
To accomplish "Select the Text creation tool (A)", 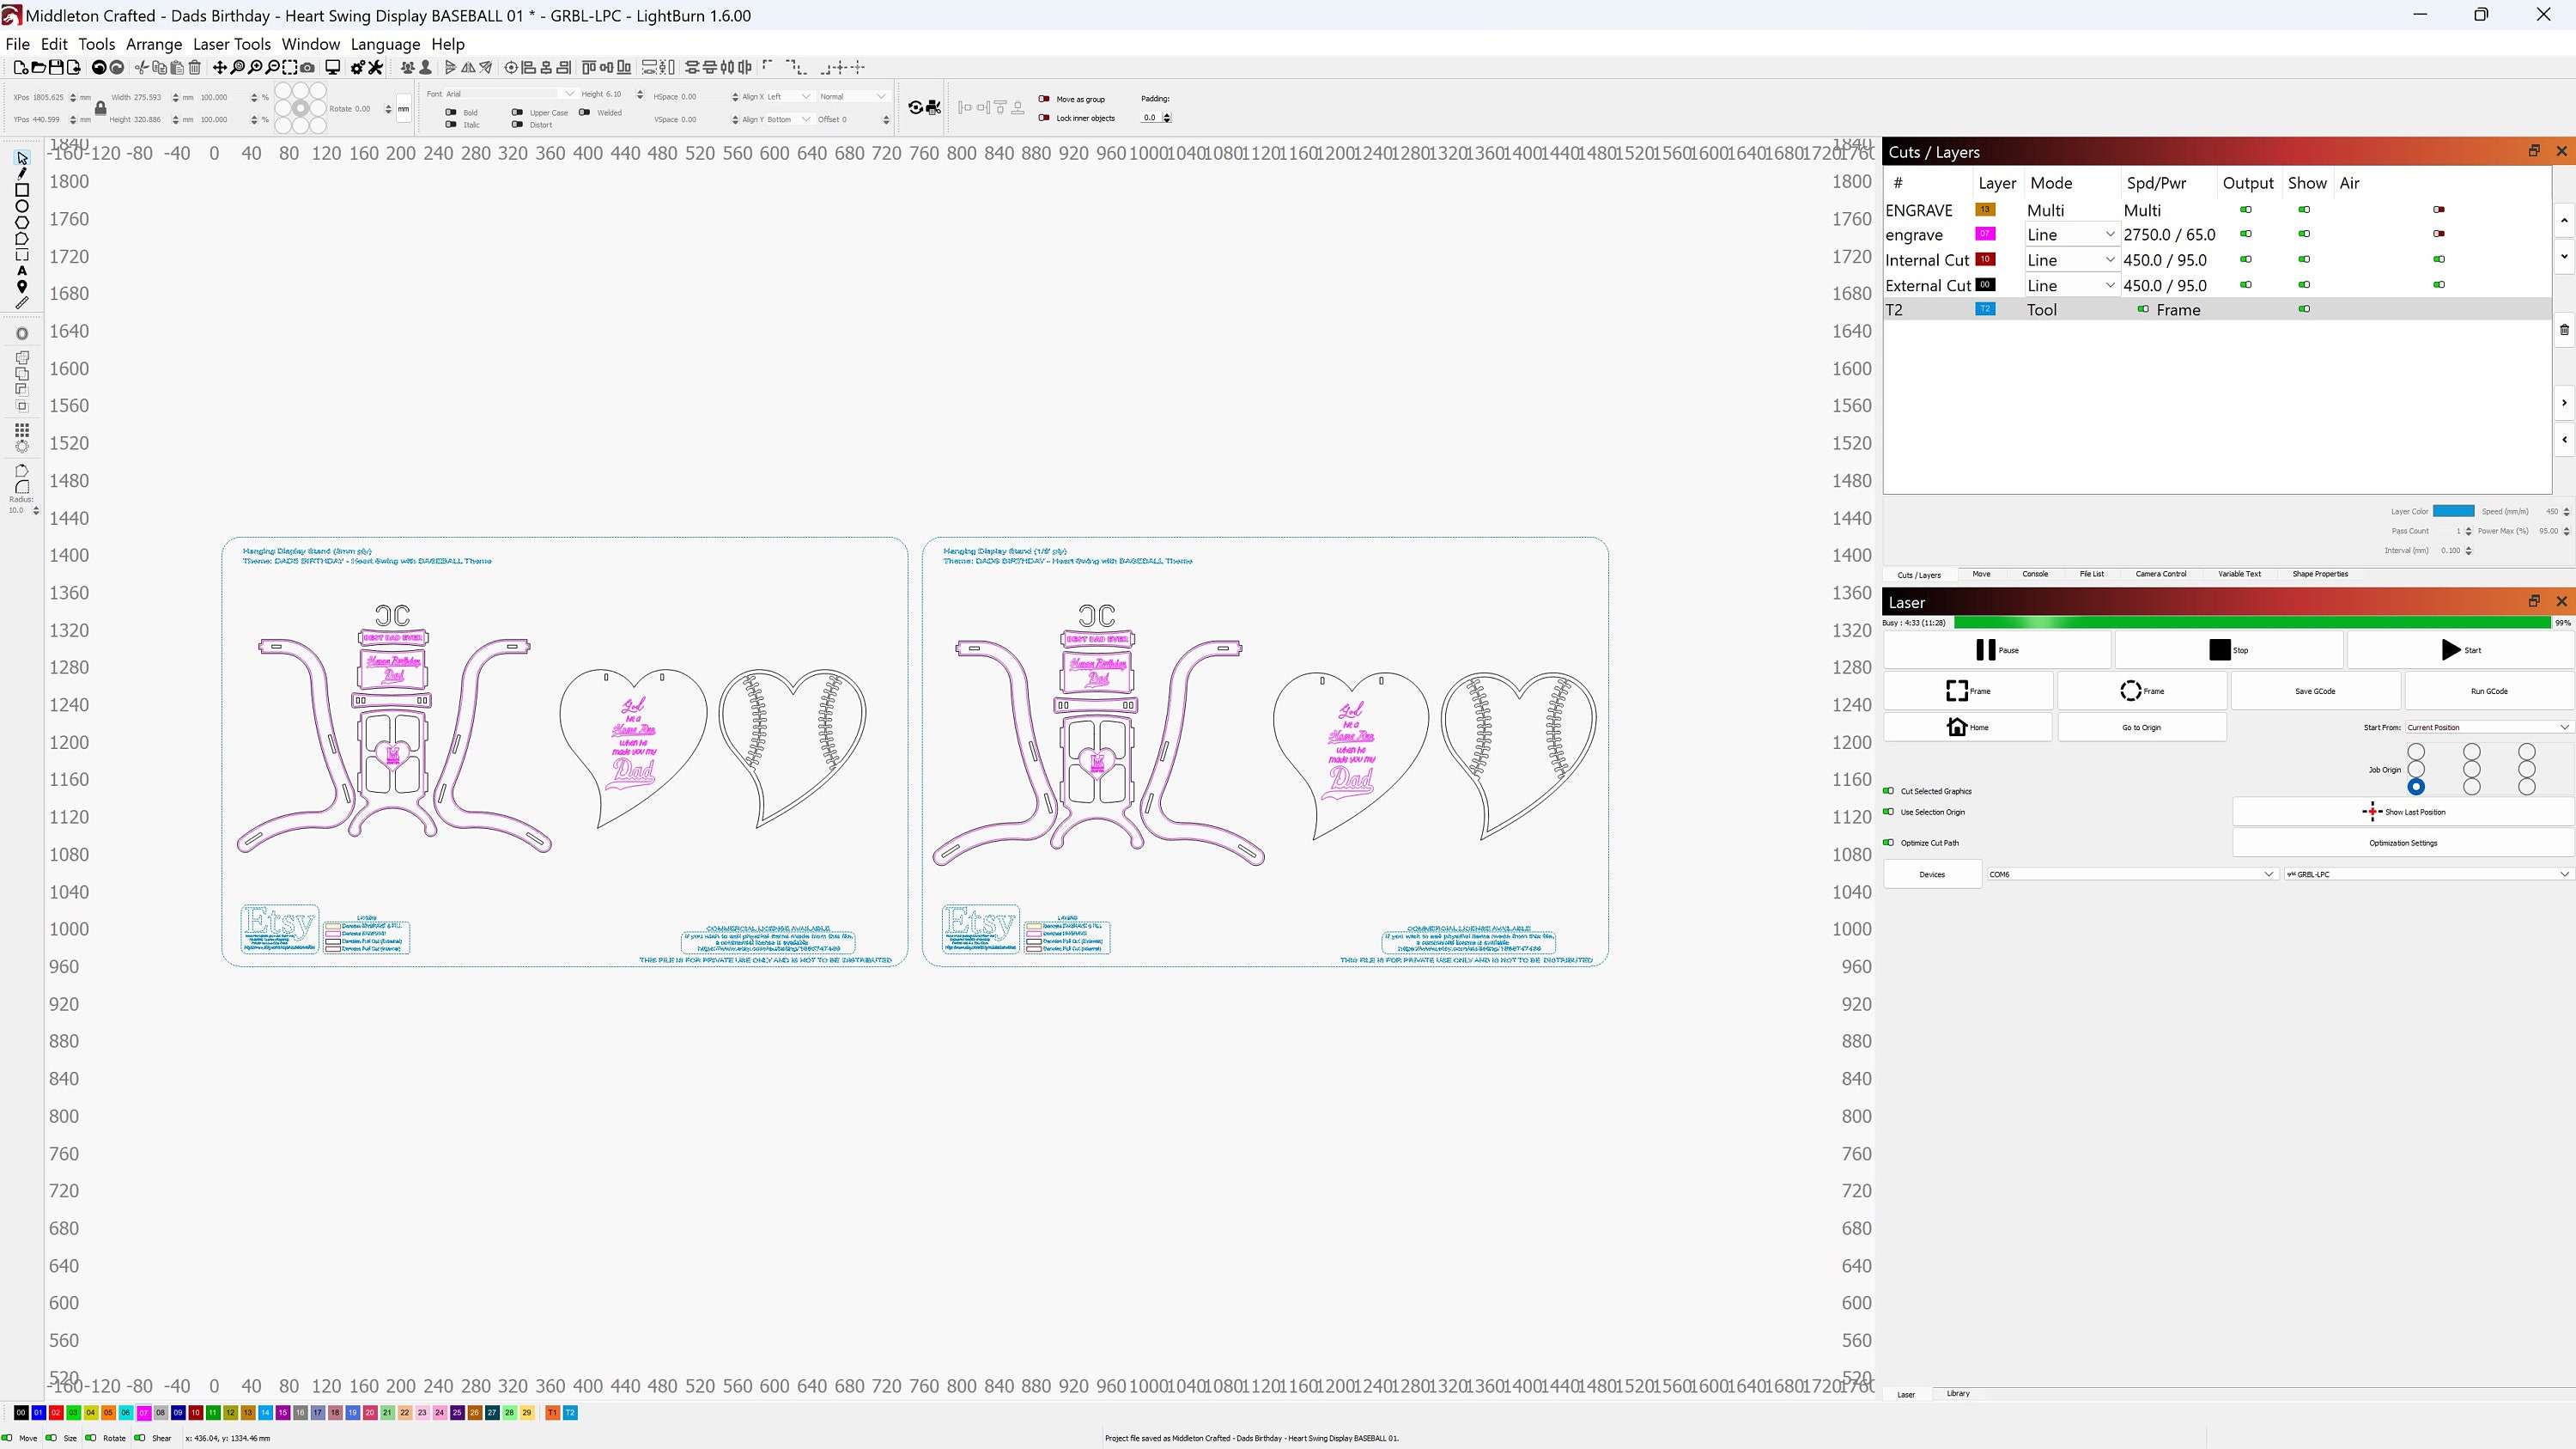I will 22,271.
